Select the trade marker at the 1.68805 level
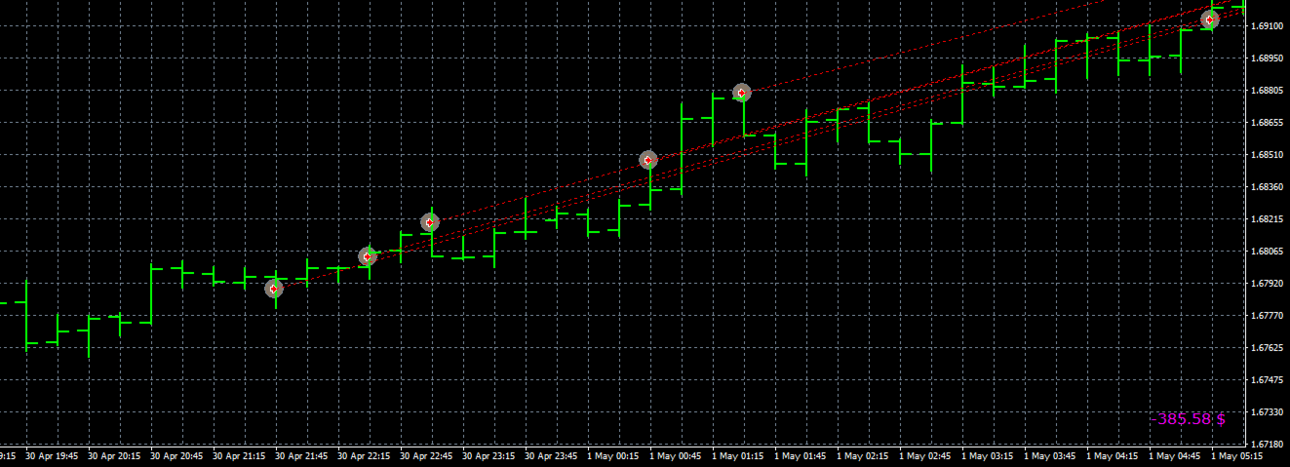This screenshot has width=1290, height=467. pos(742,92)
